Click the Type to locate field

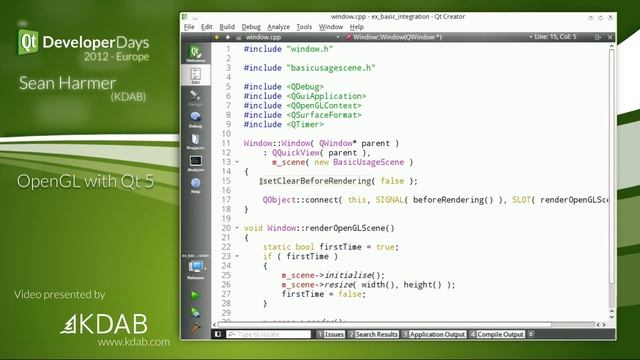269,334
